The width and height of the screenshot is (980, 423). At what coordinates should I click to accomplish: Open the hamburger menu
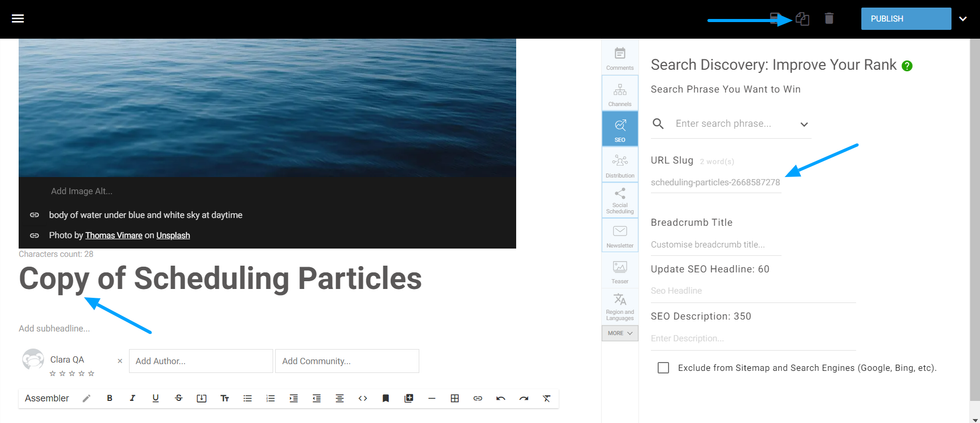click(18, 18)
